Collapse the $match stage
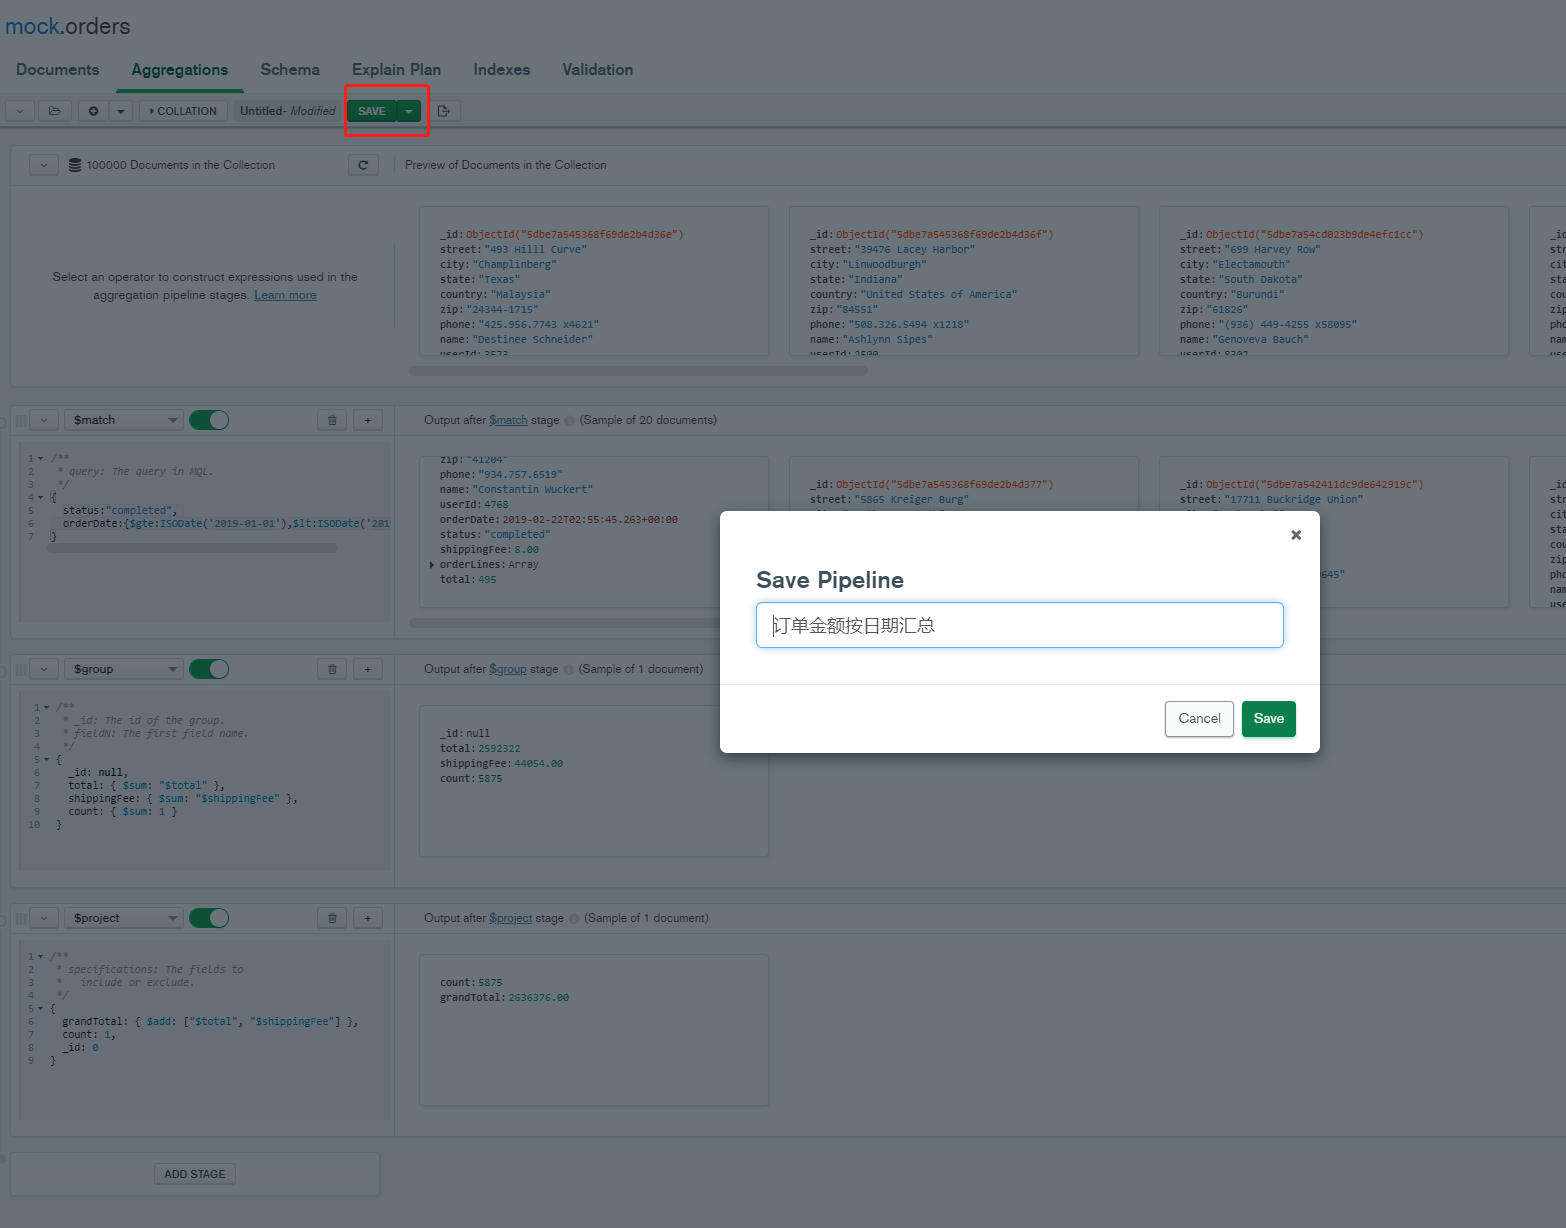 (x=44, y=420)
